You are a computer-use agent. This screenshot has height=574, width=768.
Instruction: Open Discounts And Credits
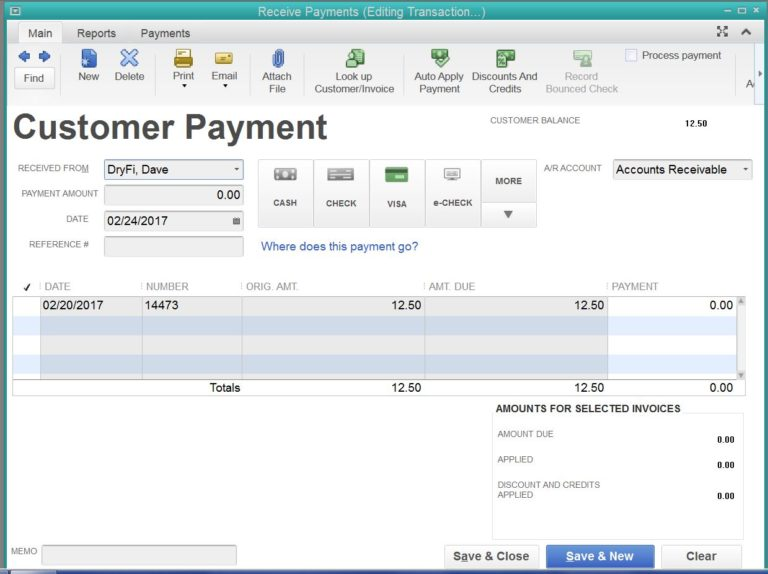[504, 71]
